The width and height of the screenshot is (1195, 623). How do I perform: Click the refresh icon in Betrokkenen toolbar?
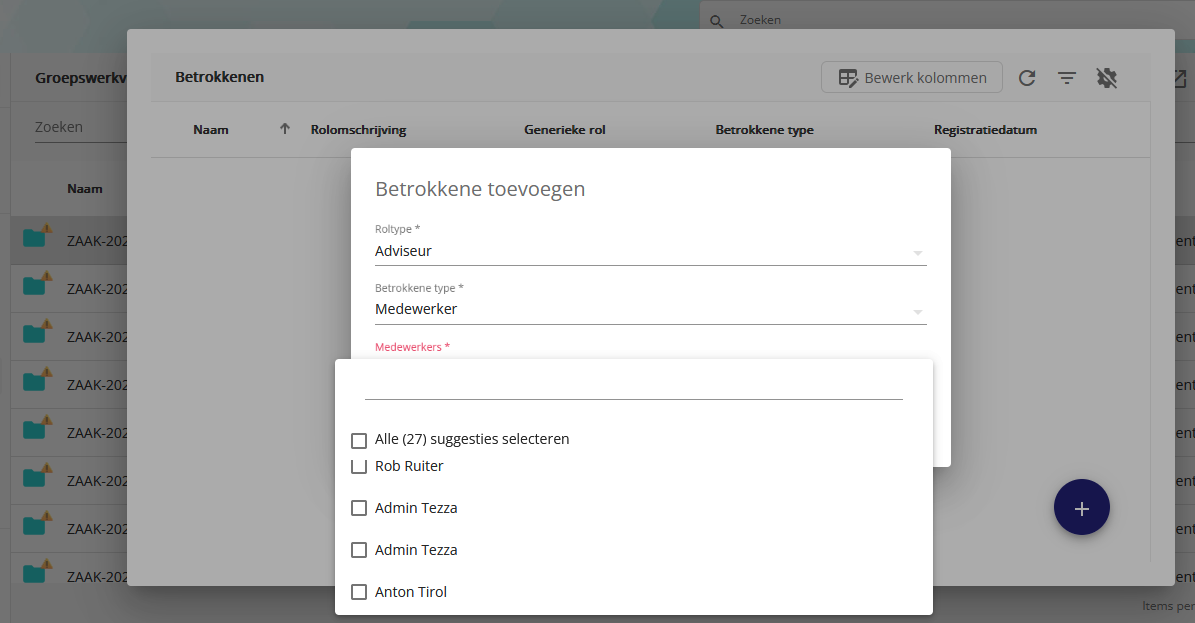(x=1027, y=78)
